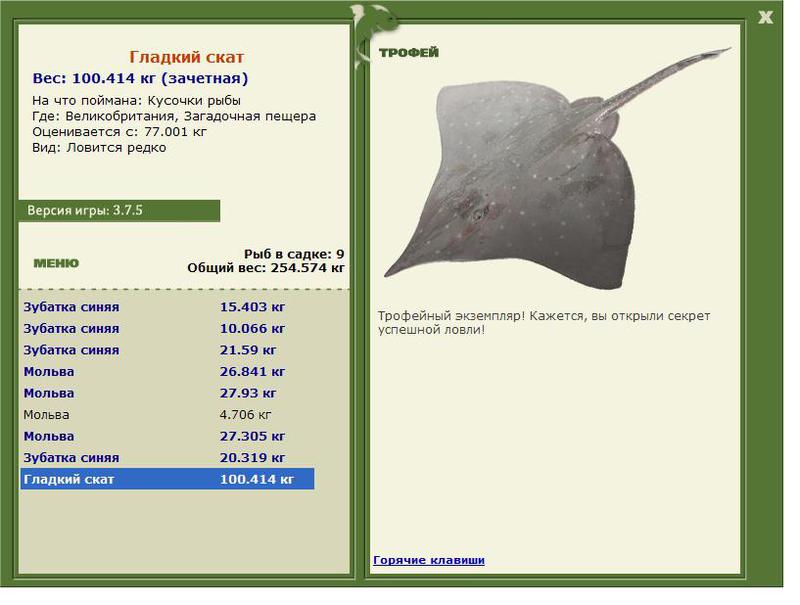Close the trophy window with the X
Viewport: 800px width, 605px height.
(765, 17)
